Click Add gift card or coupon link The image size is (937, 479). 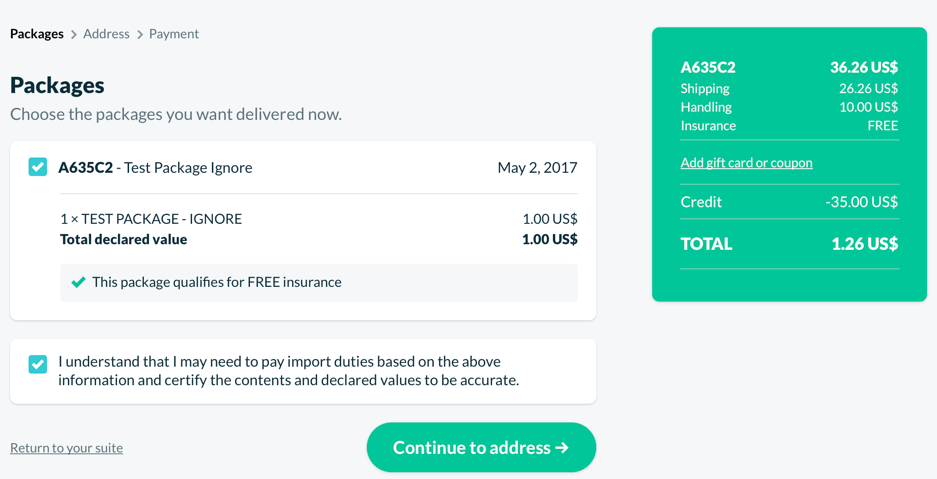pyautogui.click(x=746, y=163)
